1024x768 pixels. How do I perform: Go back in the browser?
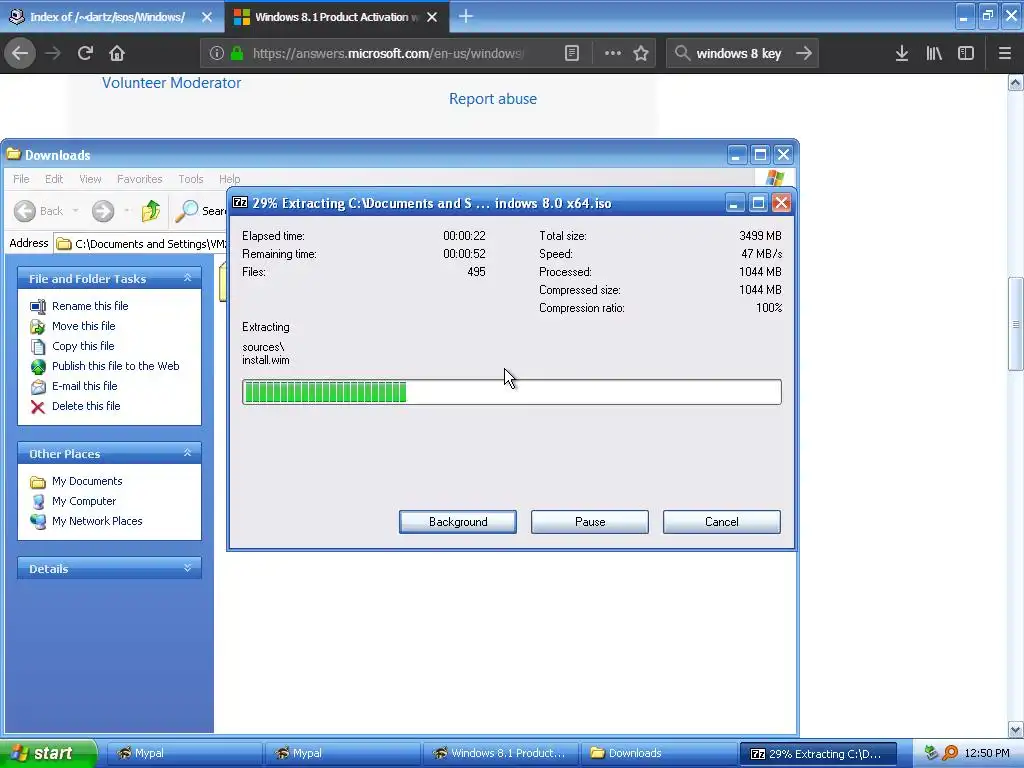pyautogui.click(x=20, y=53)
